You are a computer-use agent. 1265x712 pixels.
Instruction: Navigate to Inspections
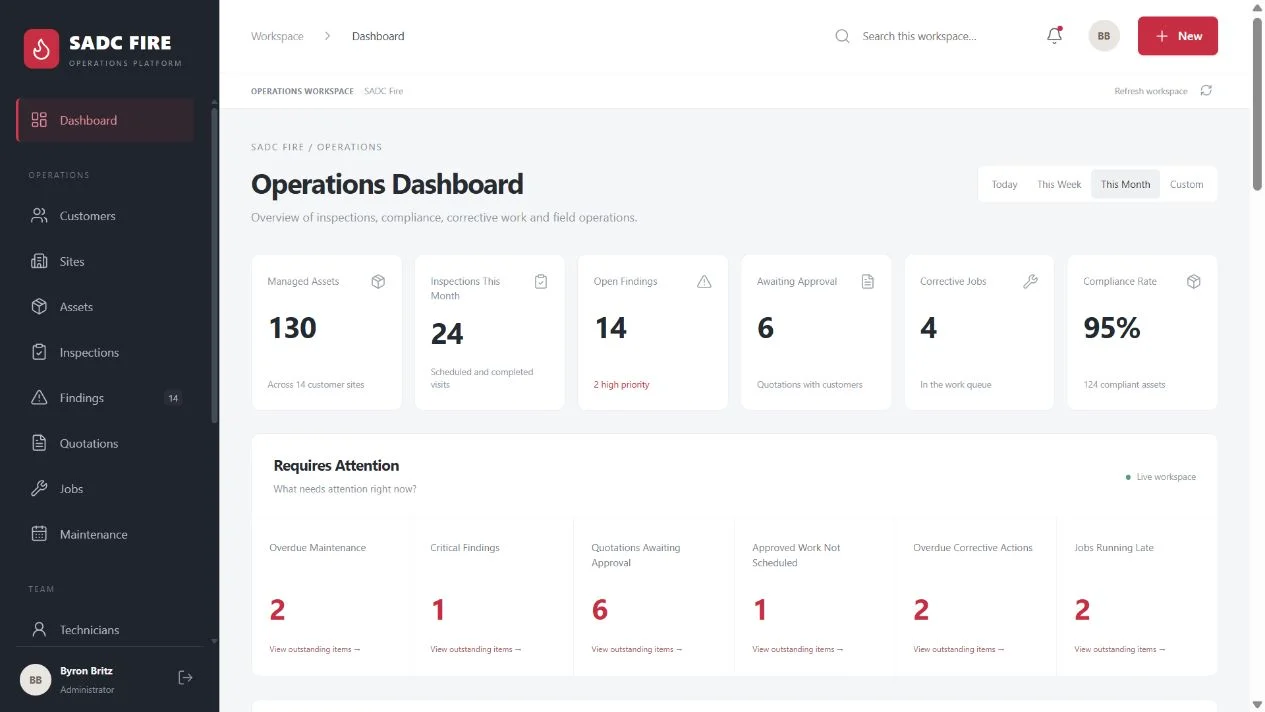click(105, 352)
